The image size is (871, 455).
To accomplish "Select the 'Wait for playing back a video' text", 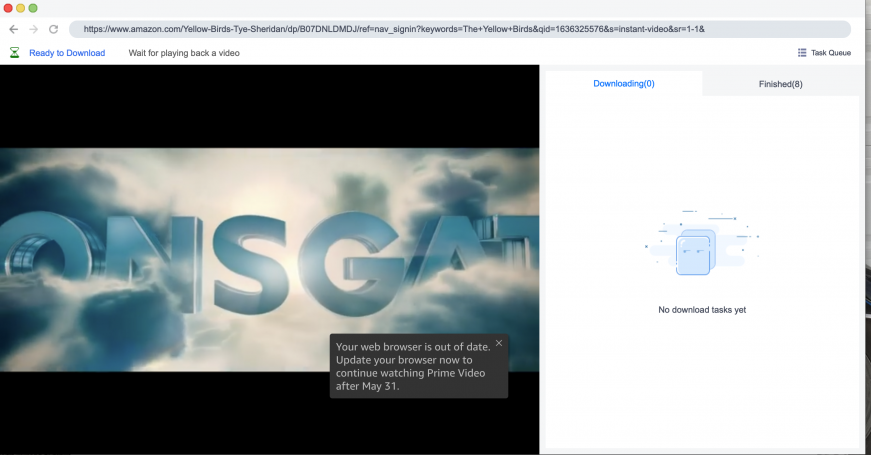I will [x=184, y=53].
